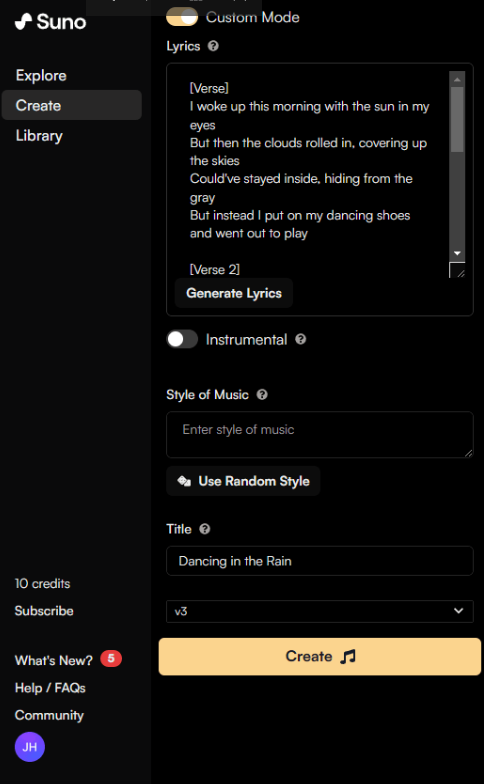Disable the Custom Mode toggle
484x784 pixels.
coord(182,17)
